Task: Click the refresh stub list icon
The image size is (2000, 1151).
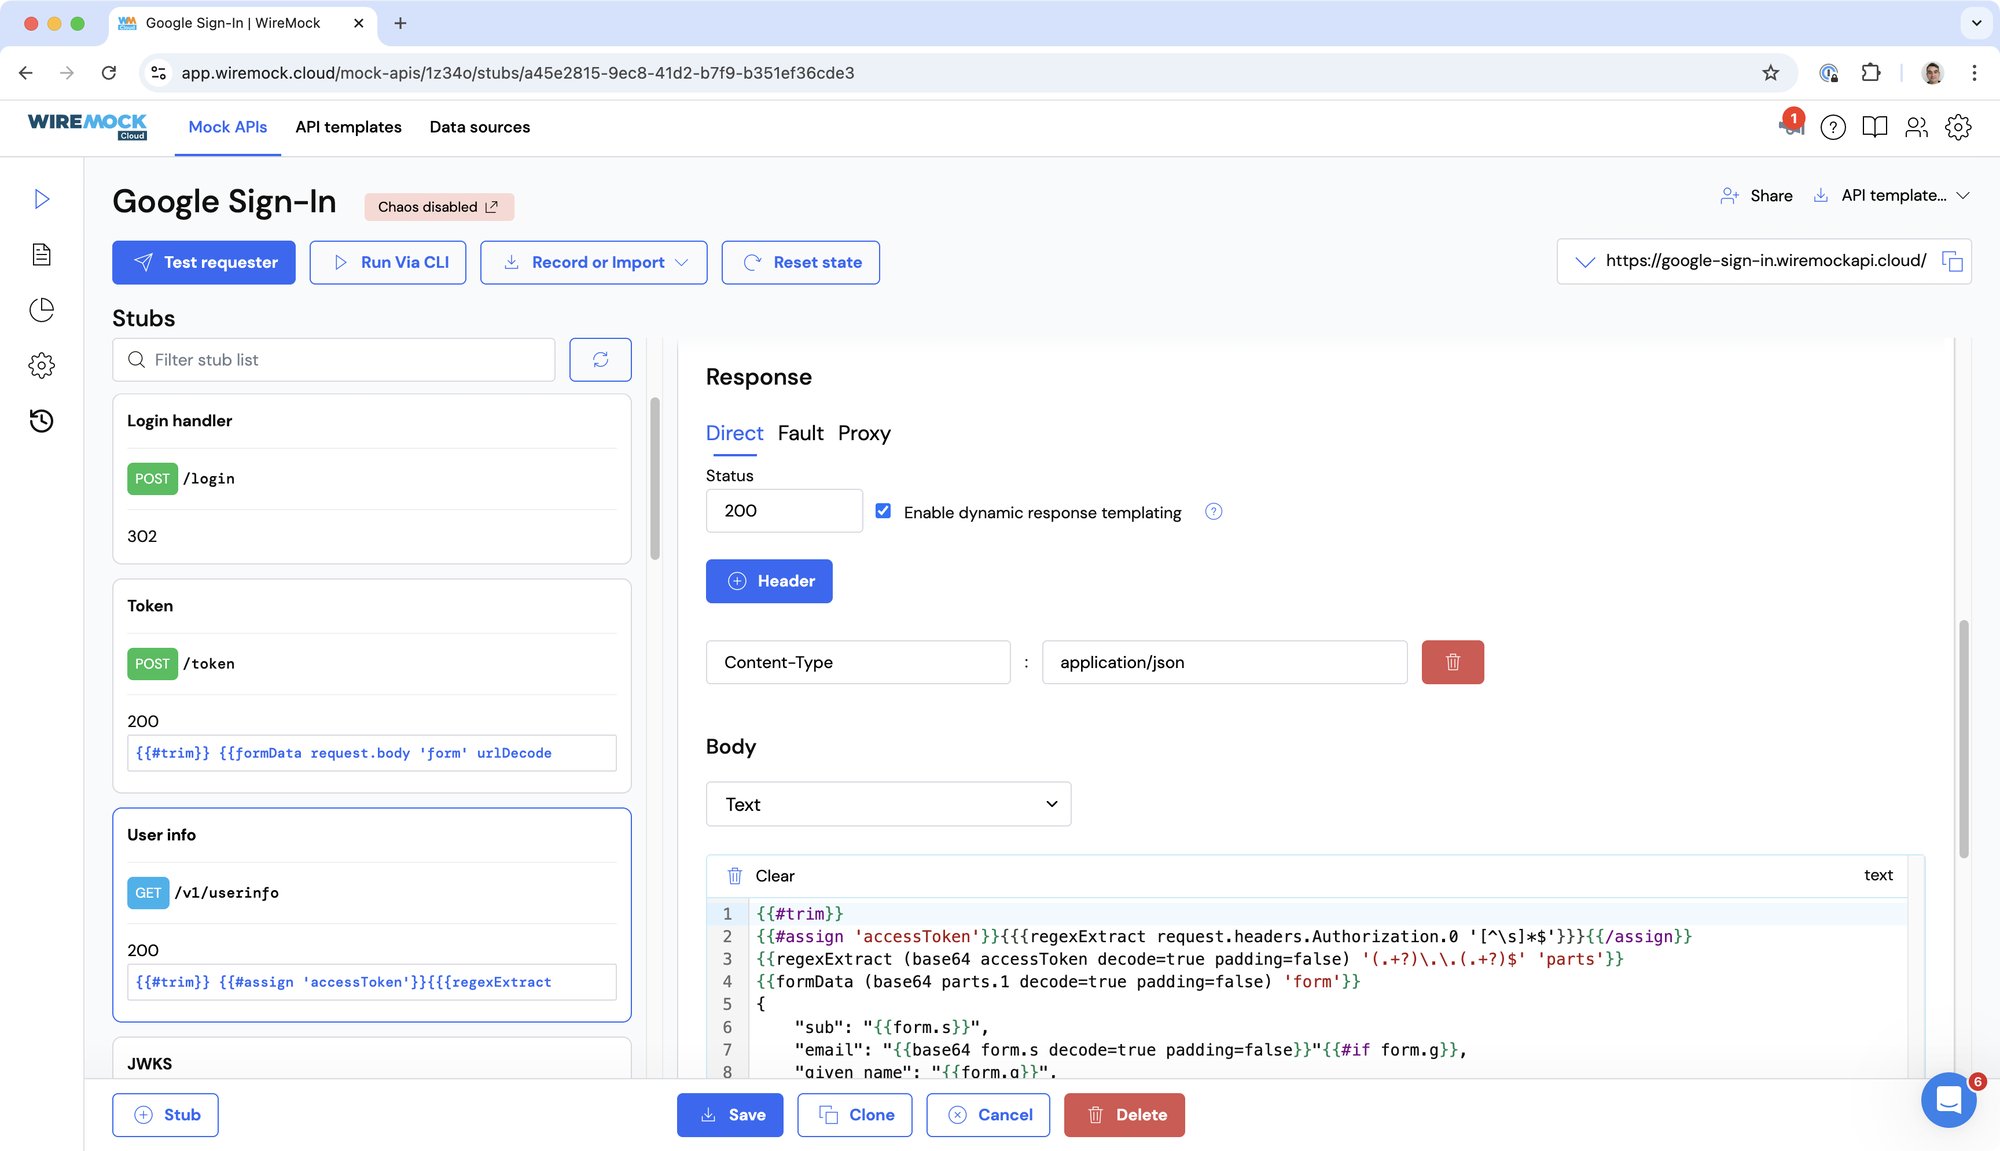Action: pos(600,360)
